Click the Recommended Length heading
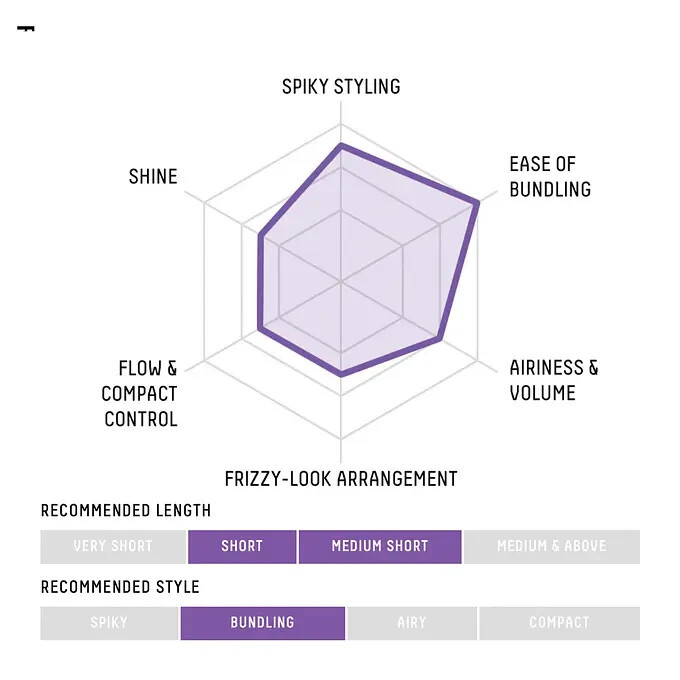The image size is (680, 680). (126, 511)
